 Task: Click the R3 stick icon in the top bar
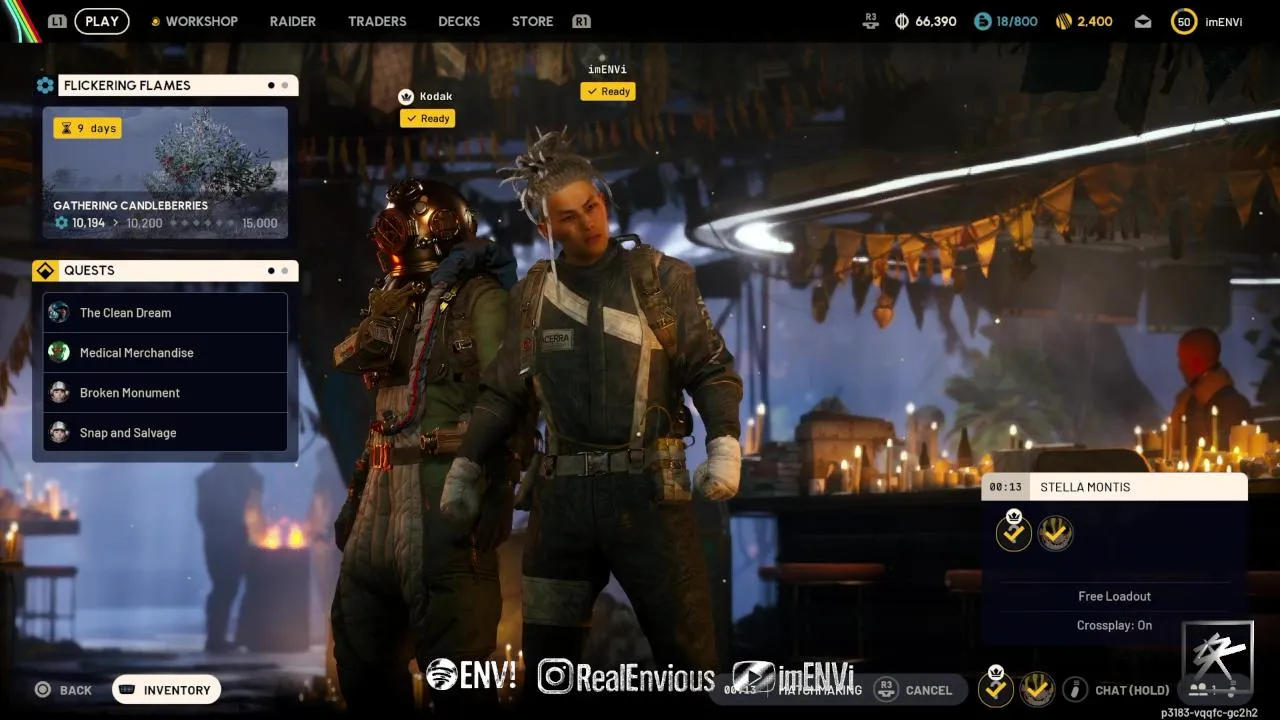pyautogui.click(x=871, y=20)
